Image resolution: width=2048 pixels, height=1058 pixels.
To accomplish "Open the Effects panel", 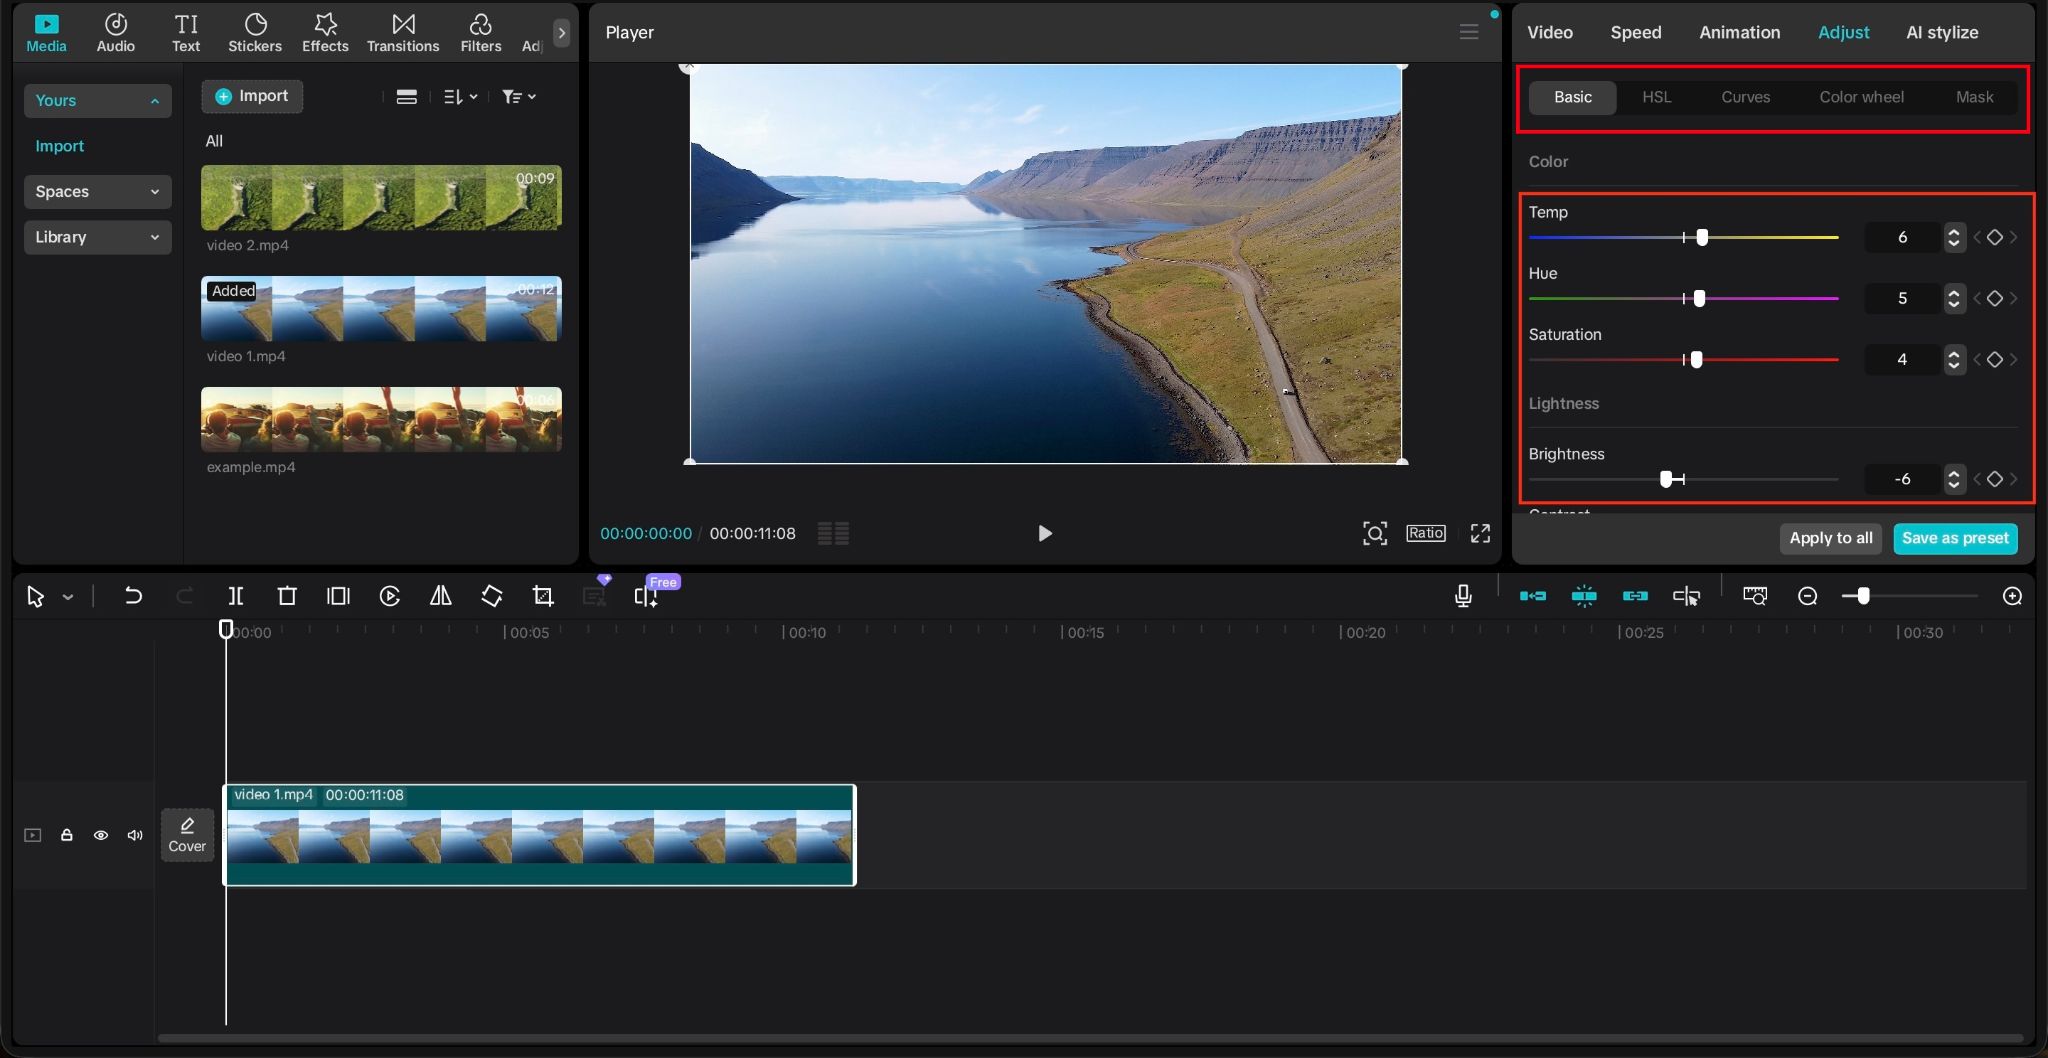I will click(325, 33).
